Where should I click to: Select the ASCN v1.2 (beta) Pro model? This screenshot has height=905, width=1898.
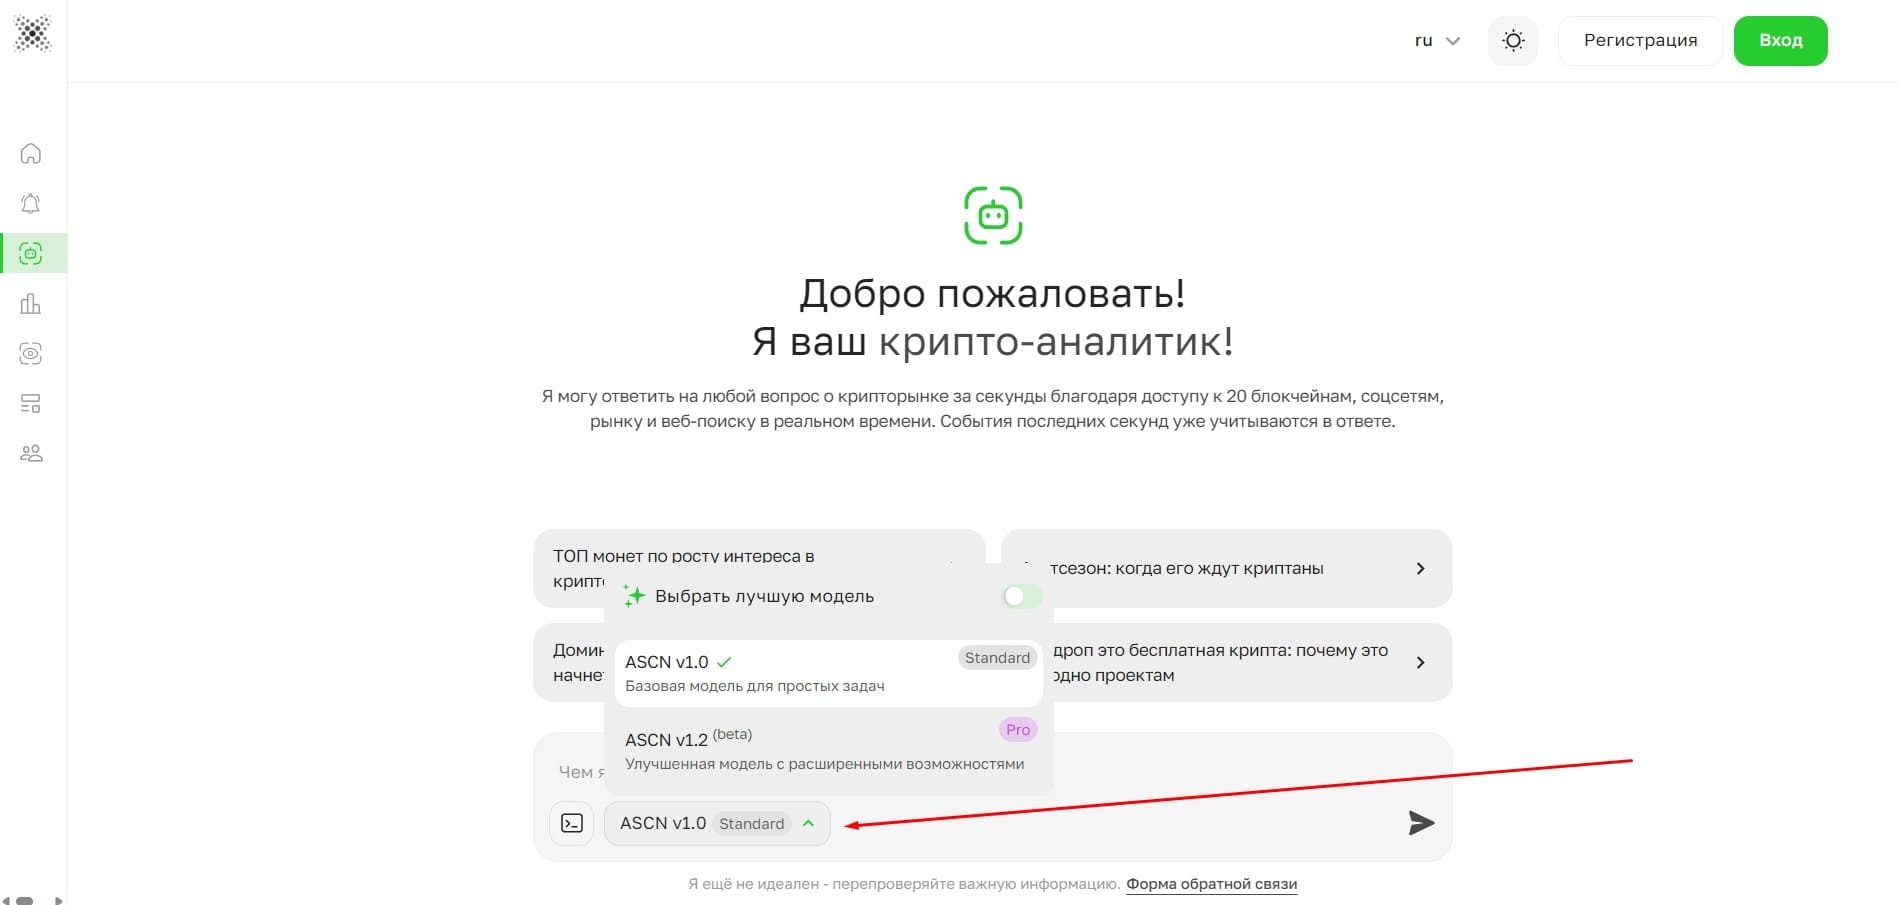[x=828, y=750]
